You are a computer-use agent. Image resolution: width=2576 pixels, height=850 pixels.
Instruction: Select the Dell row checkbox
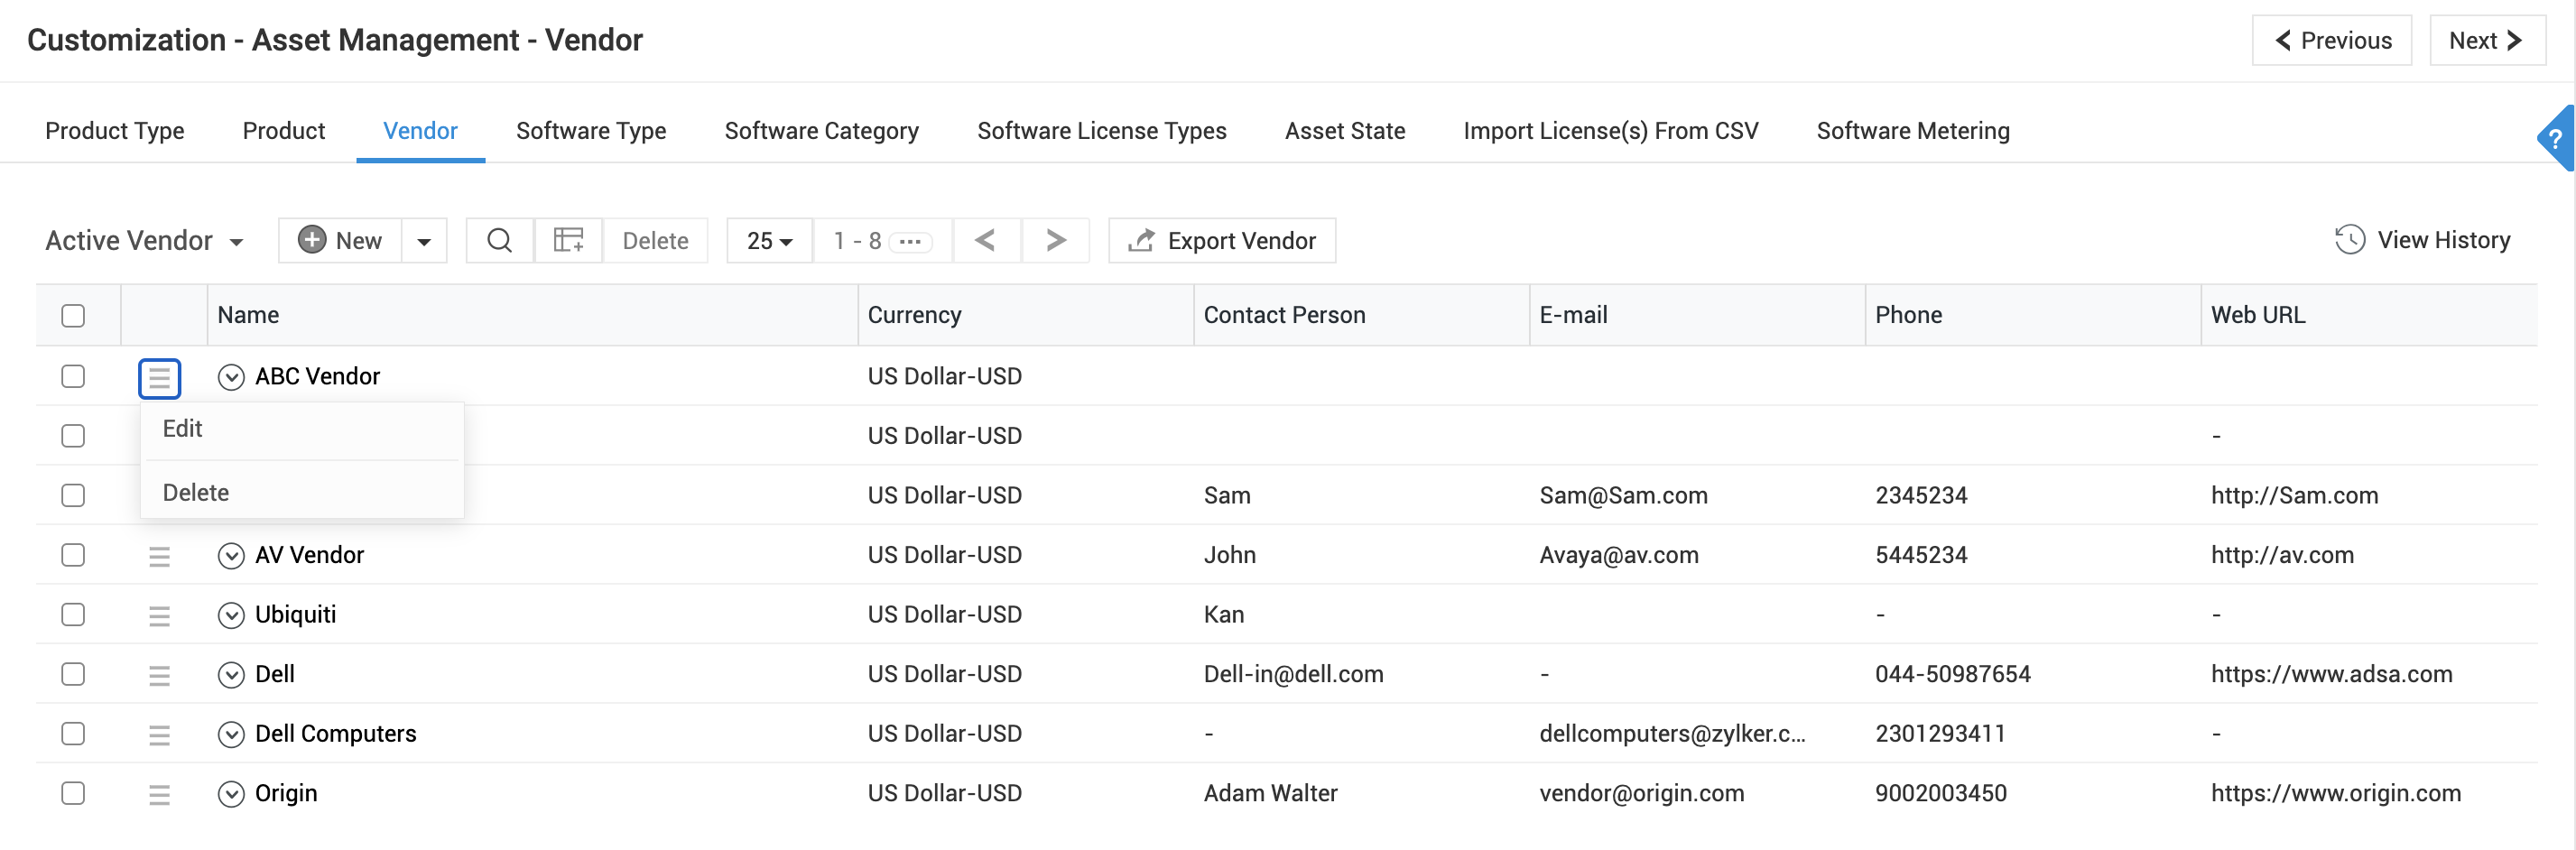point(73,675)
